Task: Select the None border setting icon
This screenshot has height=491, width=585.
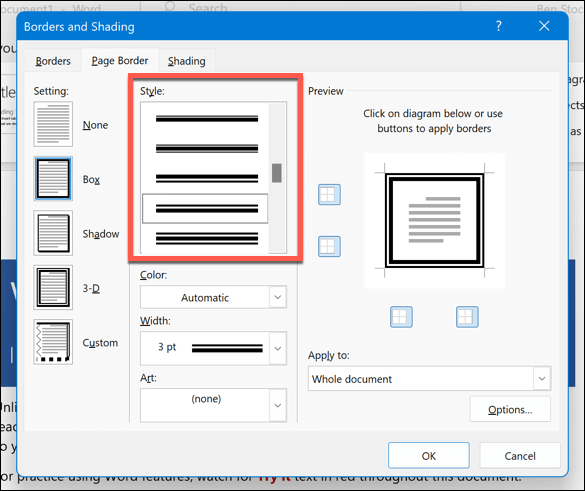Action: [x=53, y=124]
